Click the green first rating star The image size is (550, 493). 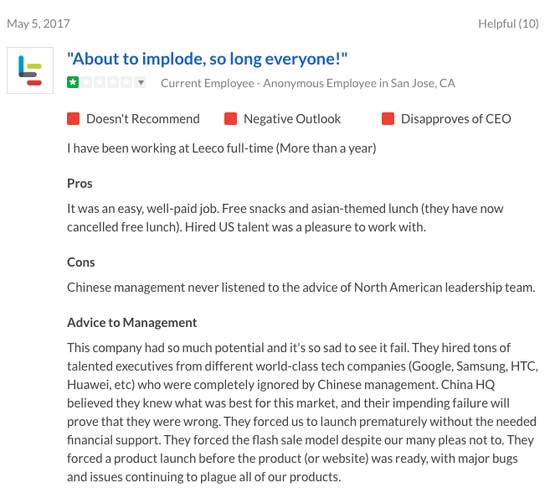click(73, 83)
